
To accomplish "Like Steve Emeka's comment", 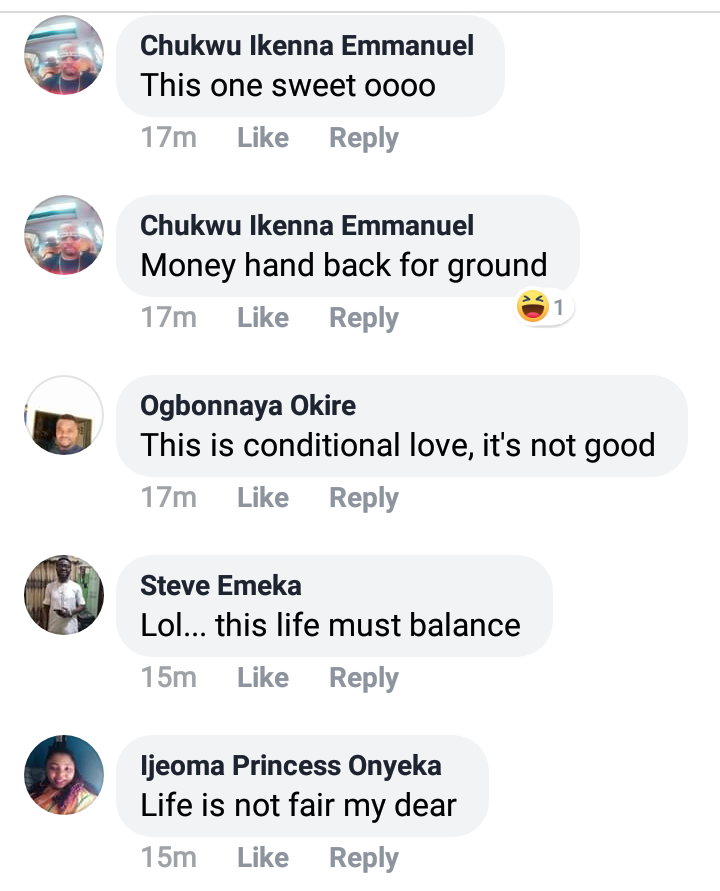I will pos(263,678).
